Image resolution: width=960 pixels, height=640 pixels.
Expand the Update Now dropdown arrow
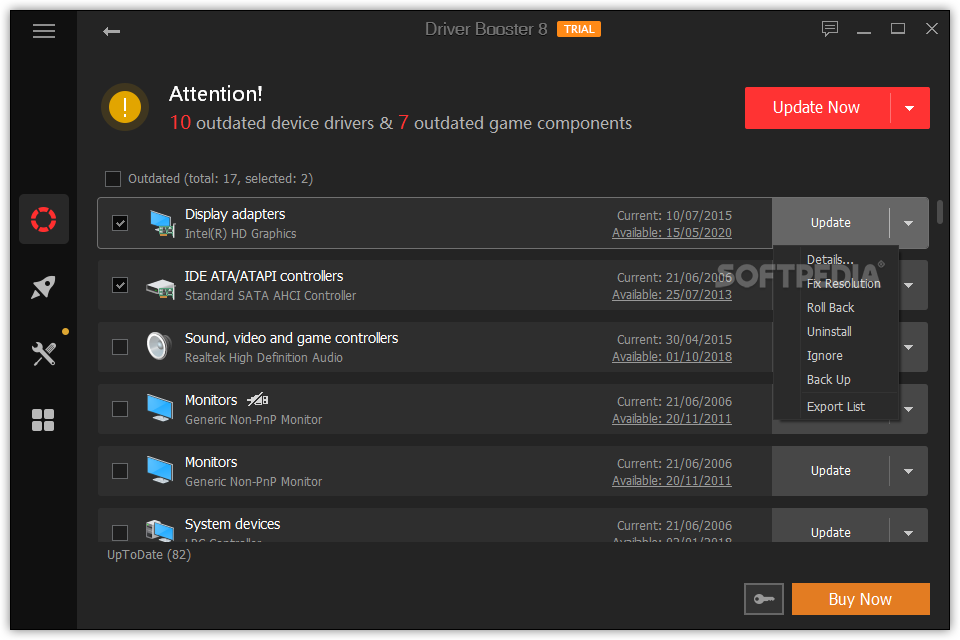tap(910, 108)
